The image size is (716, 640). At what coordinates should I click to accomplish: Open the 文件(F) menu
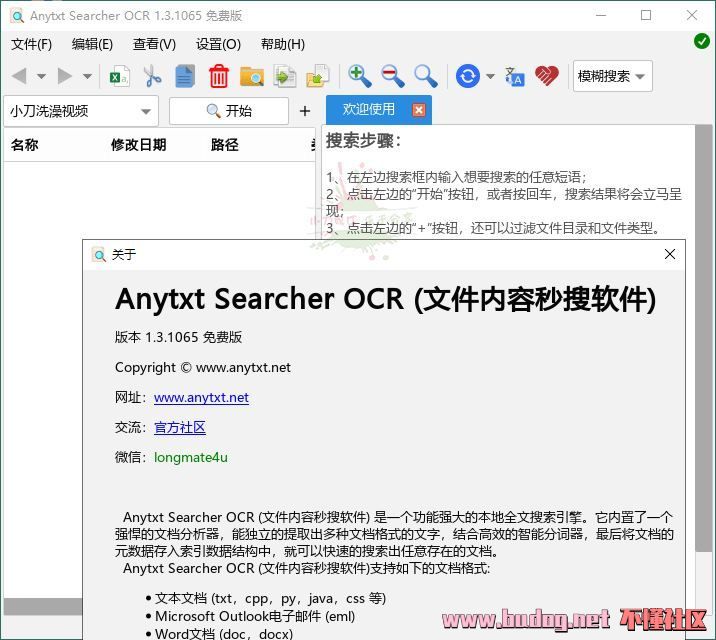[x=32, y=44]
